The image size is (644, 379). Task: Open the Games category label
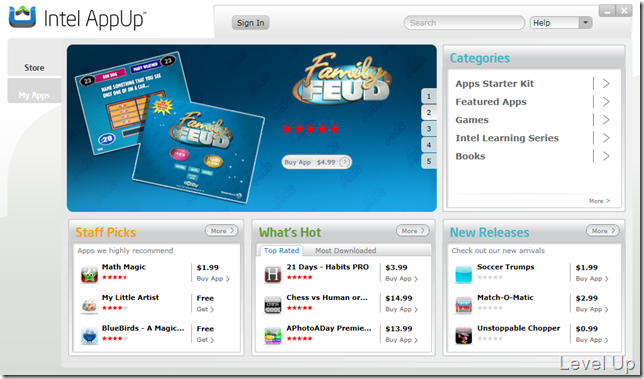tap(472, 120)
